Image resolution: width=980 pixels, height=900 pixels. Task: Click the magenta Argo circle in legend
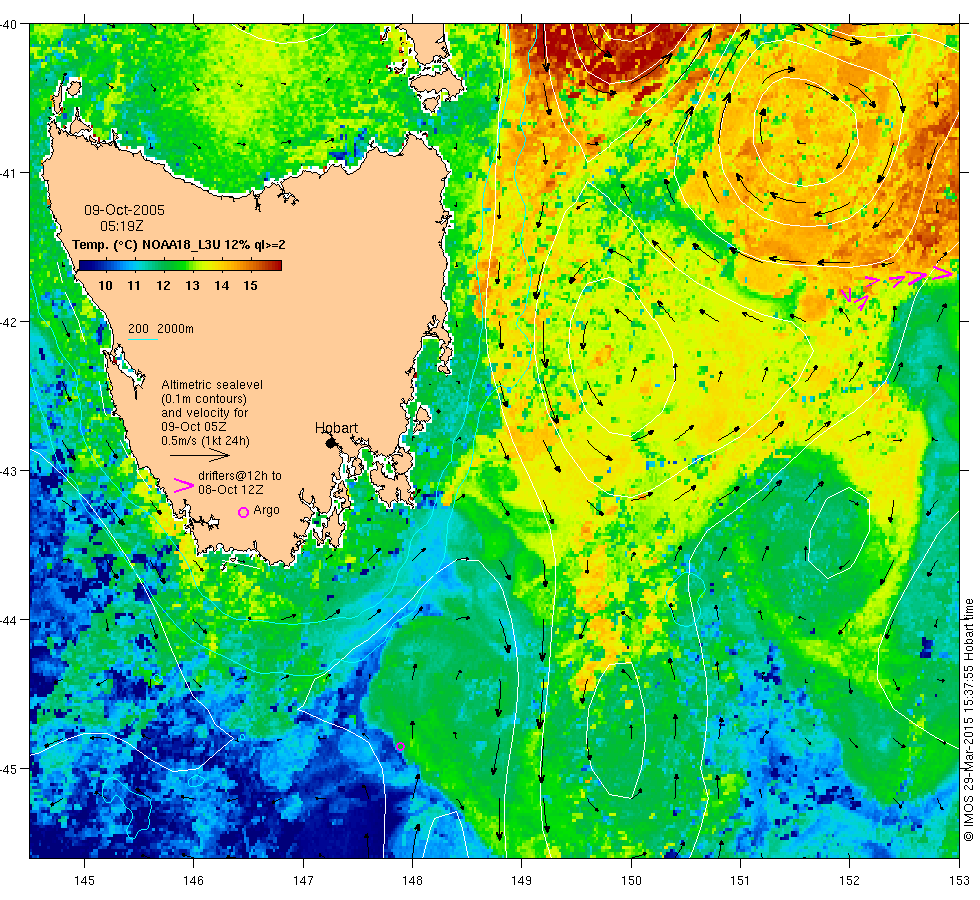[x=244, y=512]
